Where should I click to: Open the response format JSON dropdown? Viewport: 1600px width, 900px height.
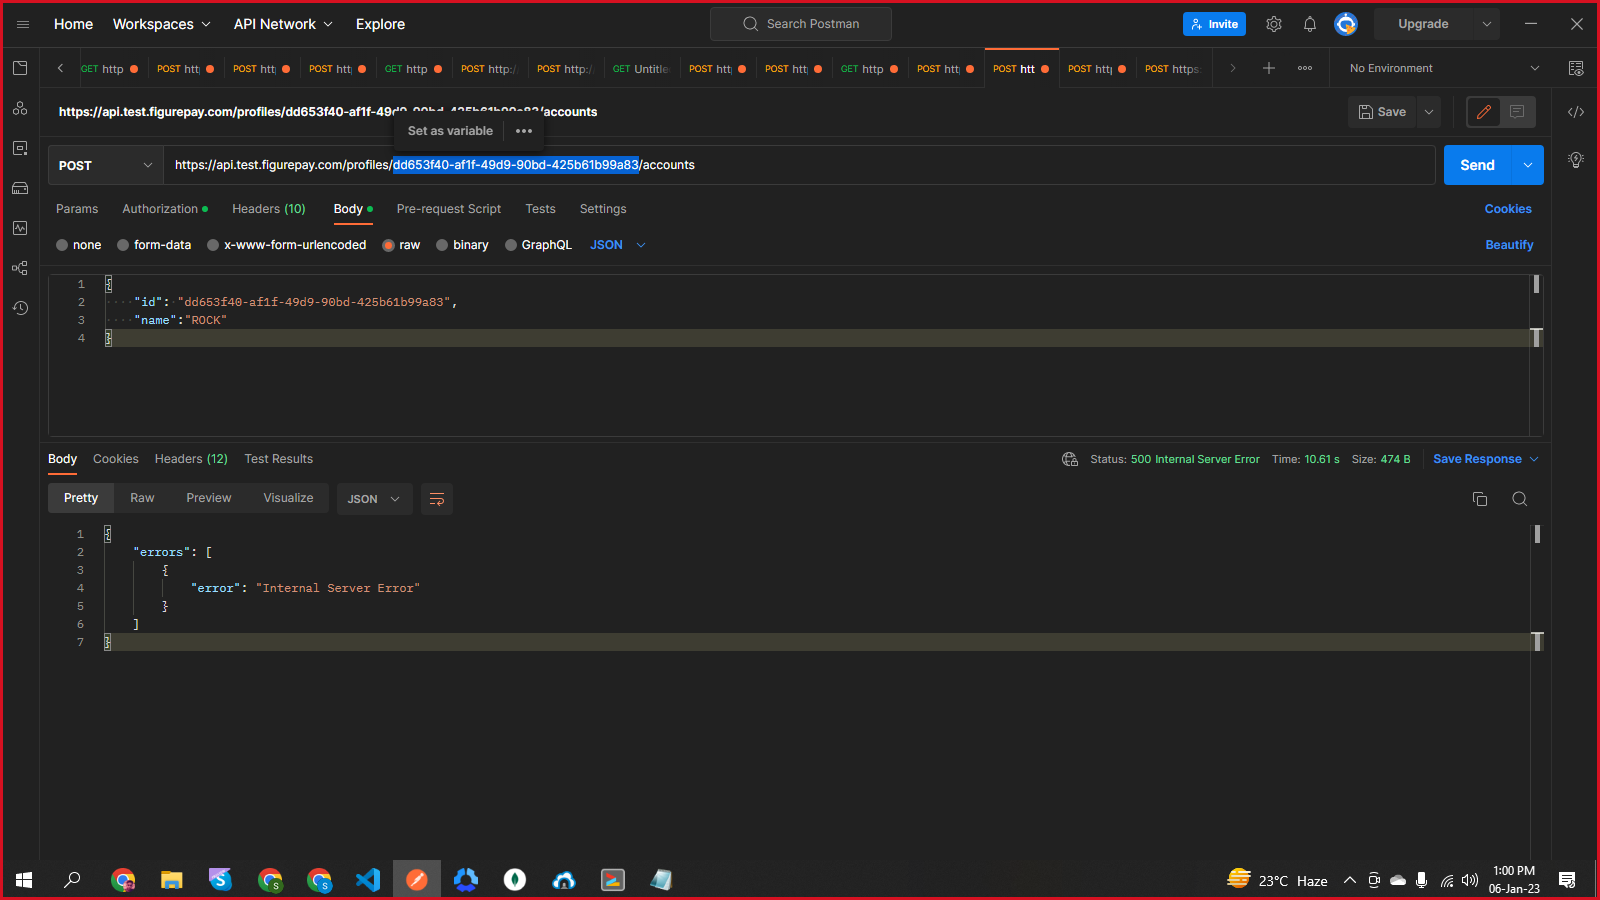tap(373, 499)
